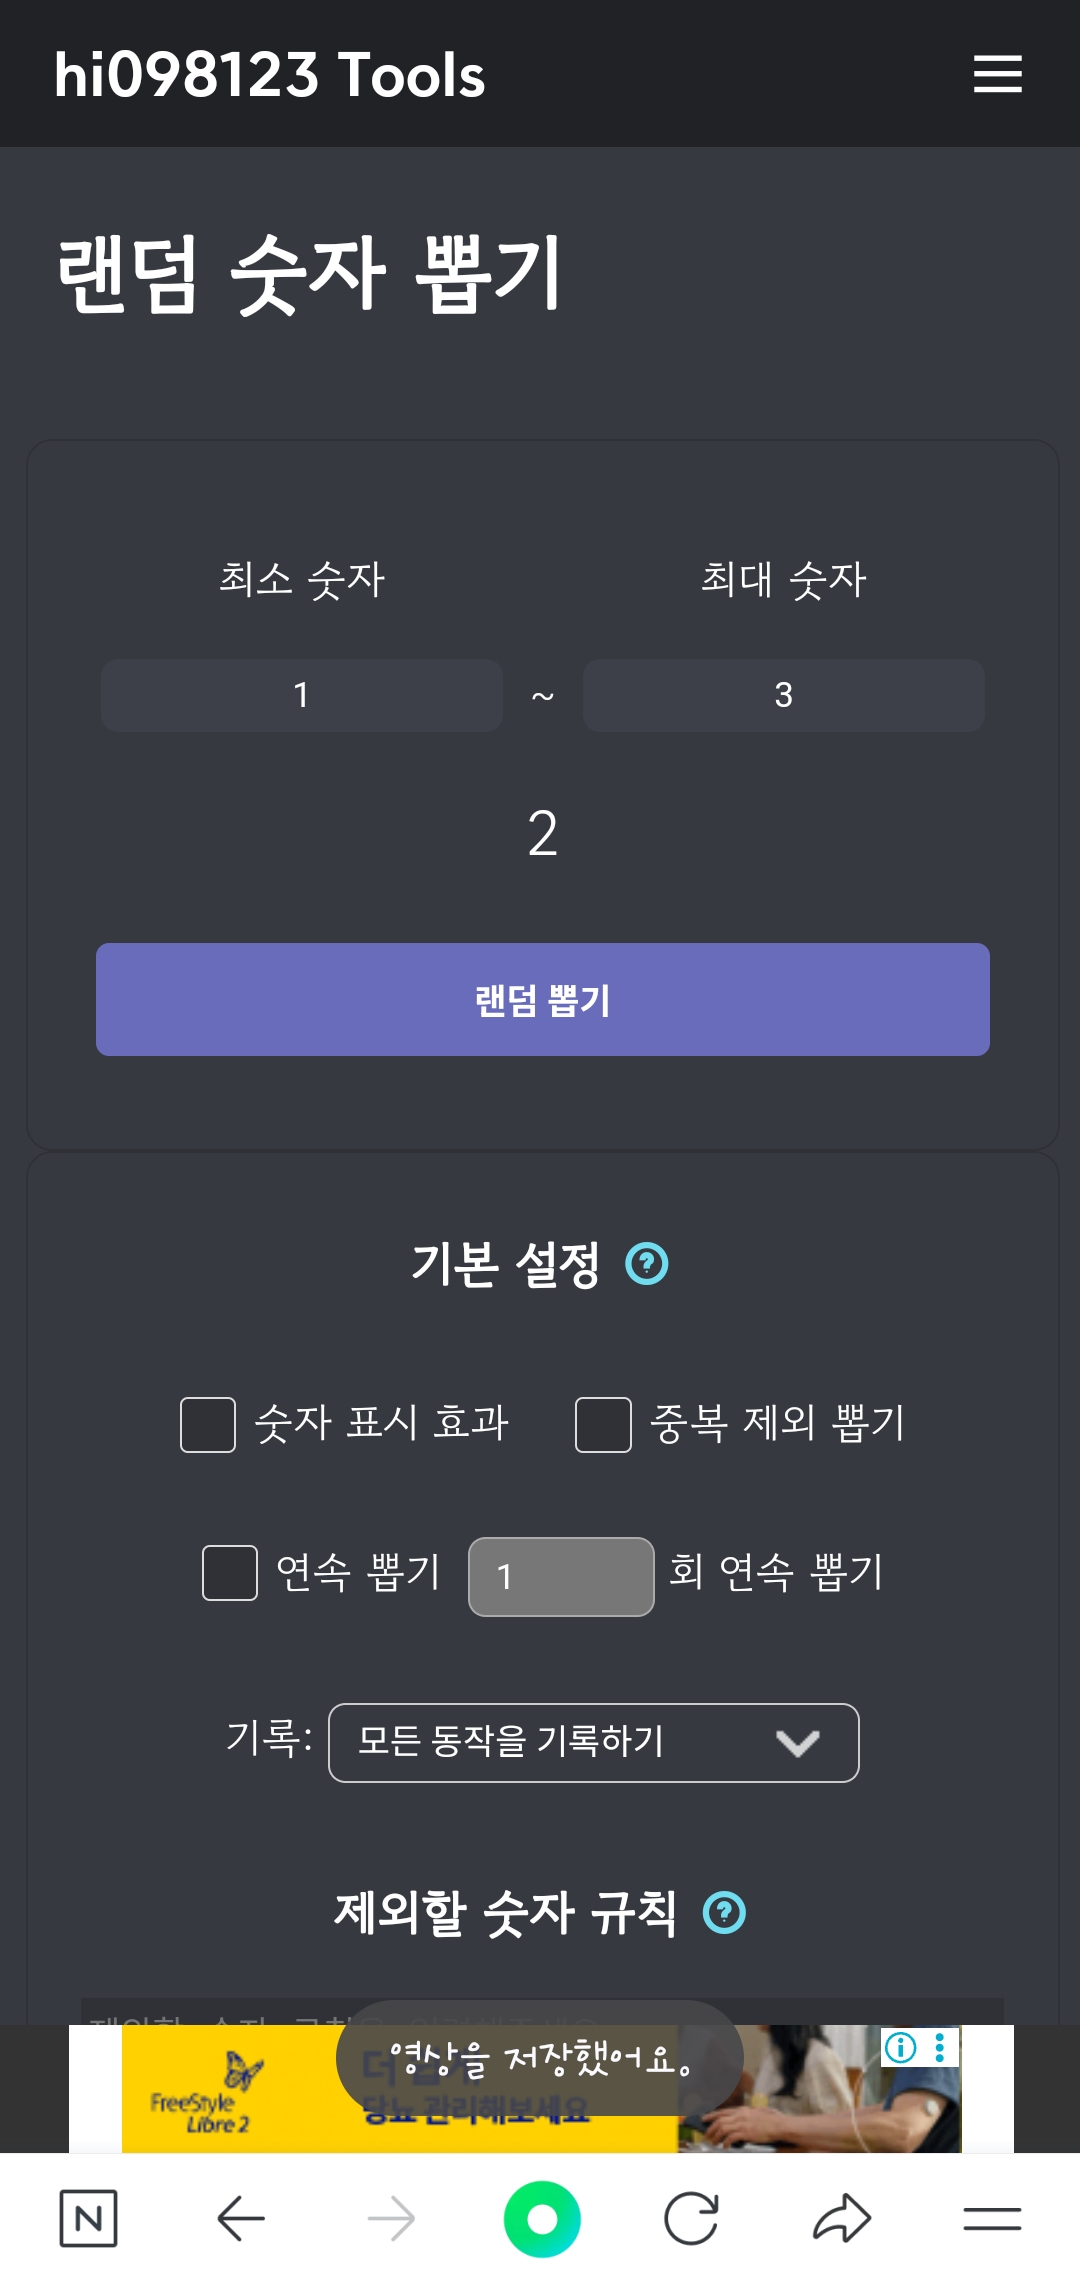
Task: Click the help icon beside 제외할 숫자 규칙
Action: 725,1913
